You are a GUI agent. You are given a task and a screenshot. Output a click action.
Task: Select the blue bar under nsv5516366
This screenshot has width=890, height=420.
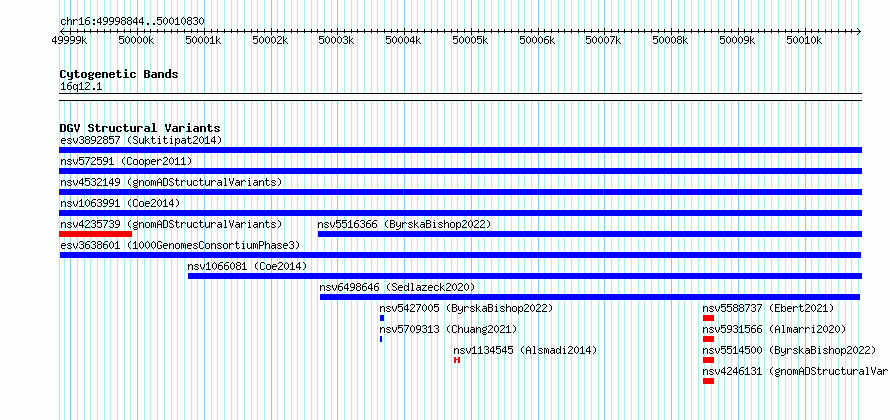point(590,234)
